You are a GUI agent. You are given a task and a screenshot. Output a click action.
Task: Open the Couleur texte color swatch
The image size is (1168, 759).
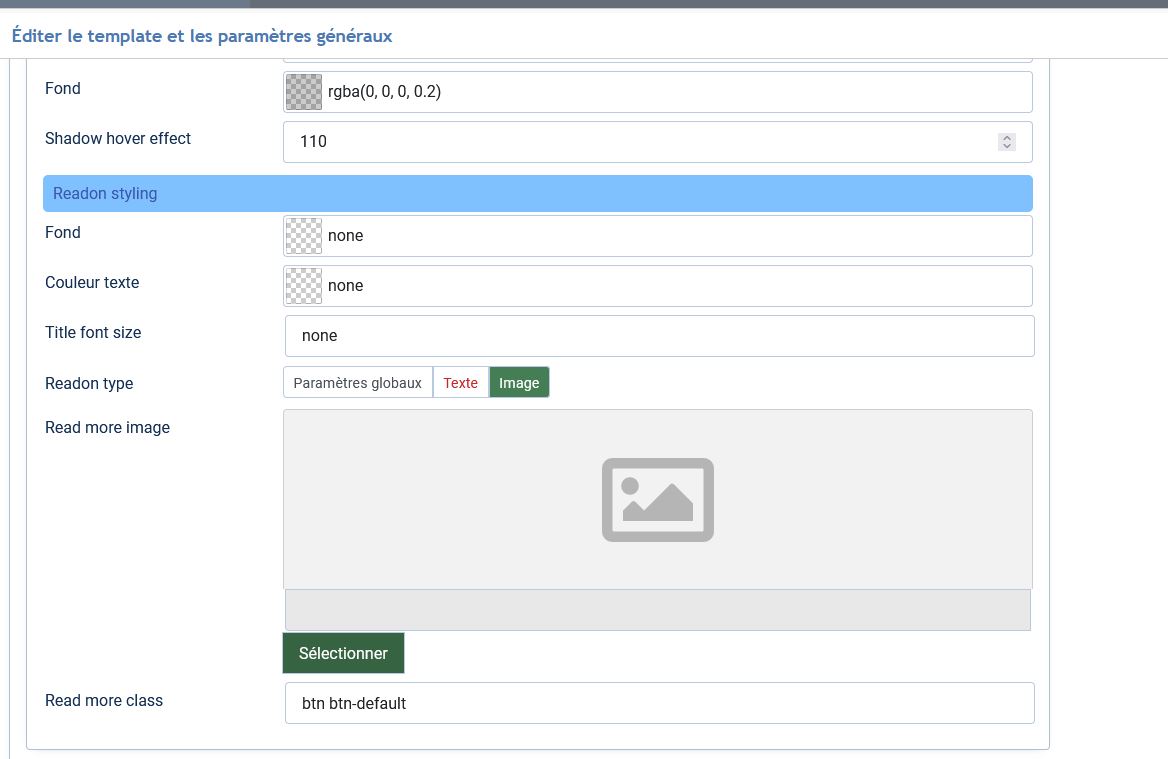[x=304, y=286]
